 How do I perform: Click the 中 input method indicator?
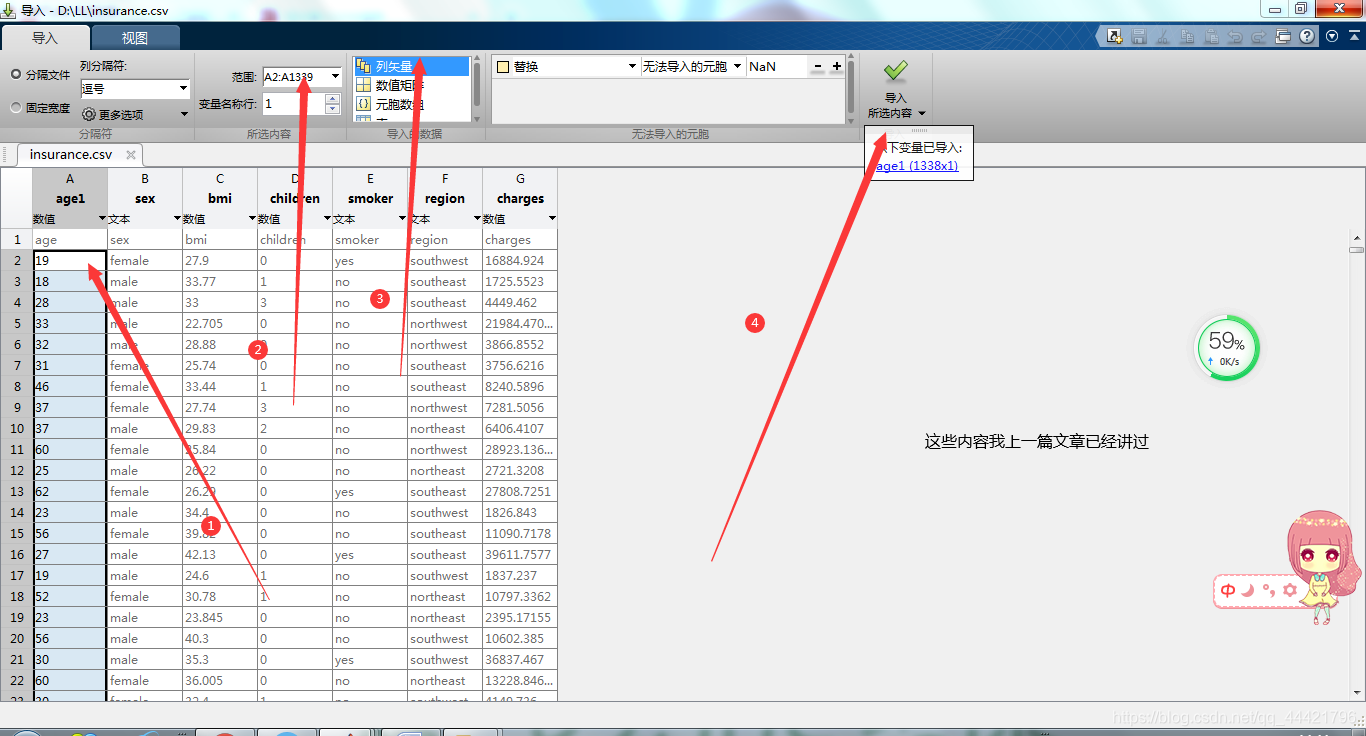click(1228, 590)
